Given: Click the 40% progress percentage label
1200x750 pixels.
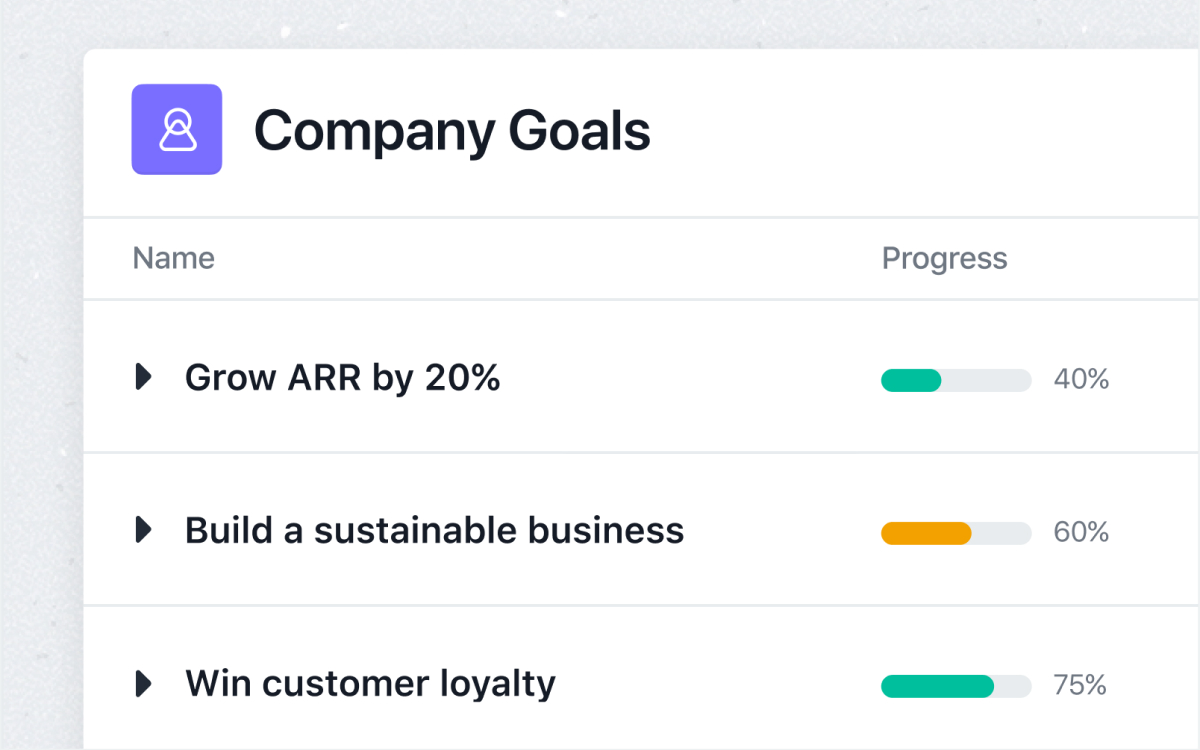Looking at the screenshot, I should click(x=1081, y=380).
